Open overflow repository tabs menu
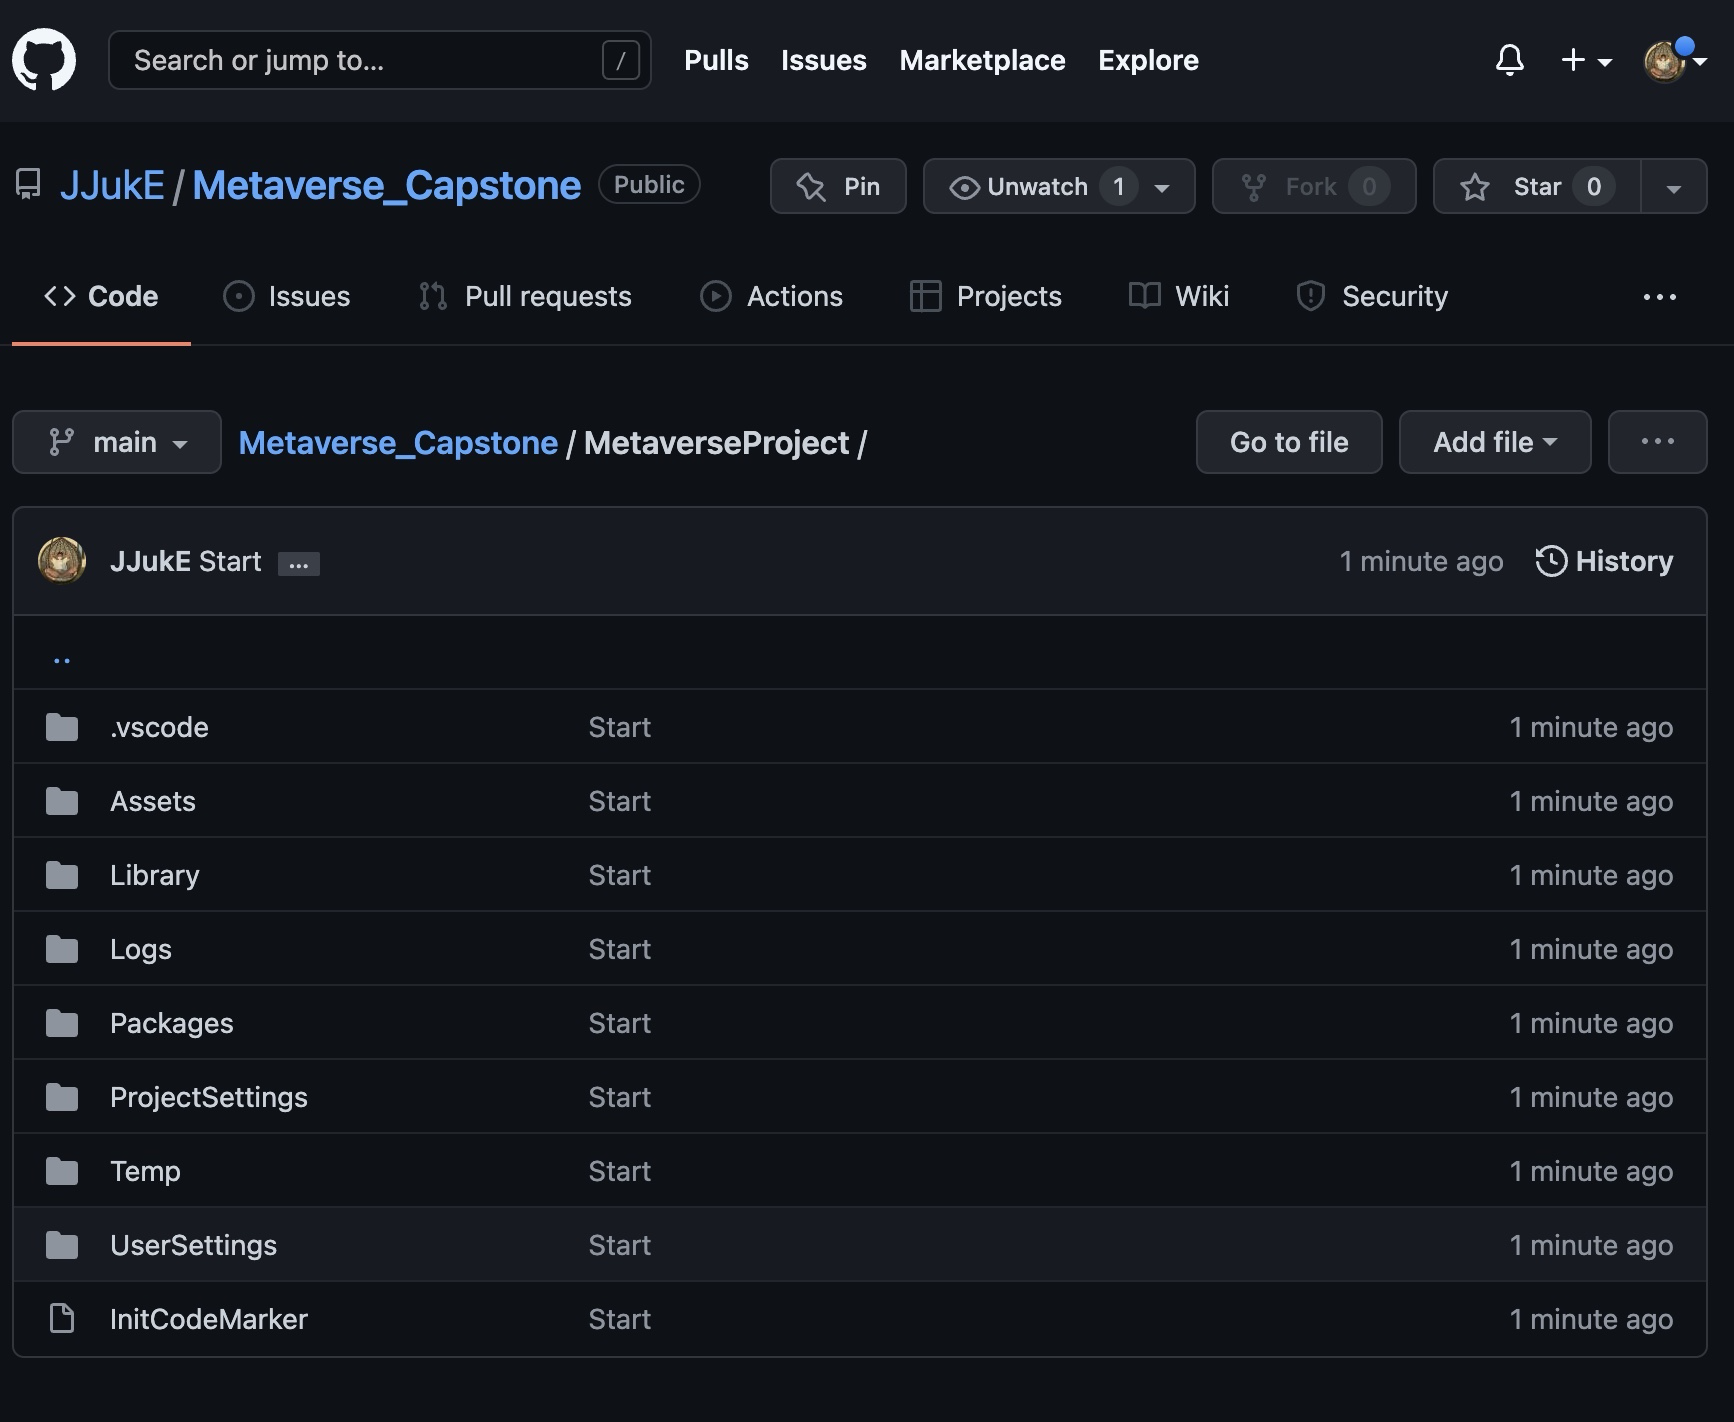The image size is (1734, 1422). tap(1660, 297)
